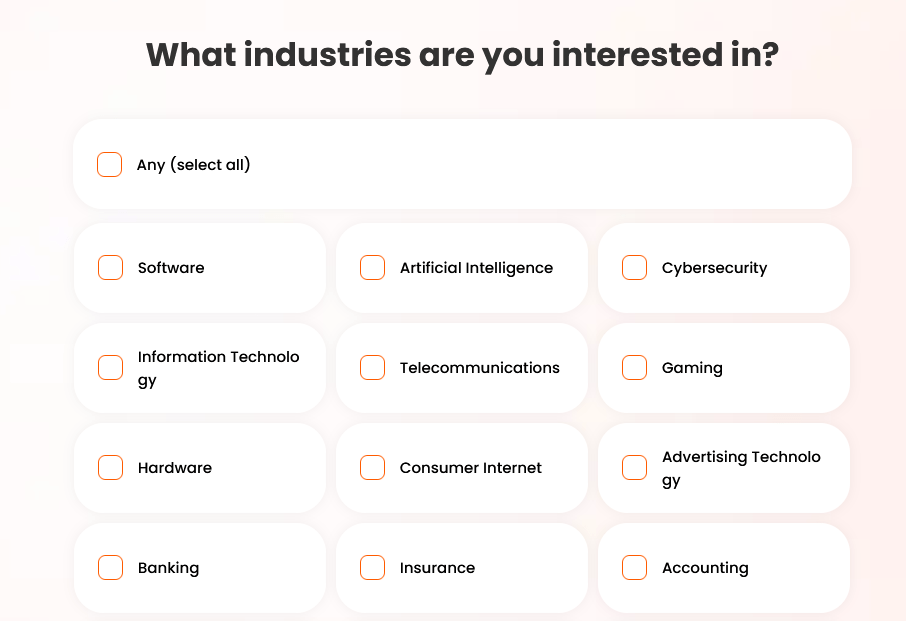Check the Gaming checkbox

click(x=634, y=367)
